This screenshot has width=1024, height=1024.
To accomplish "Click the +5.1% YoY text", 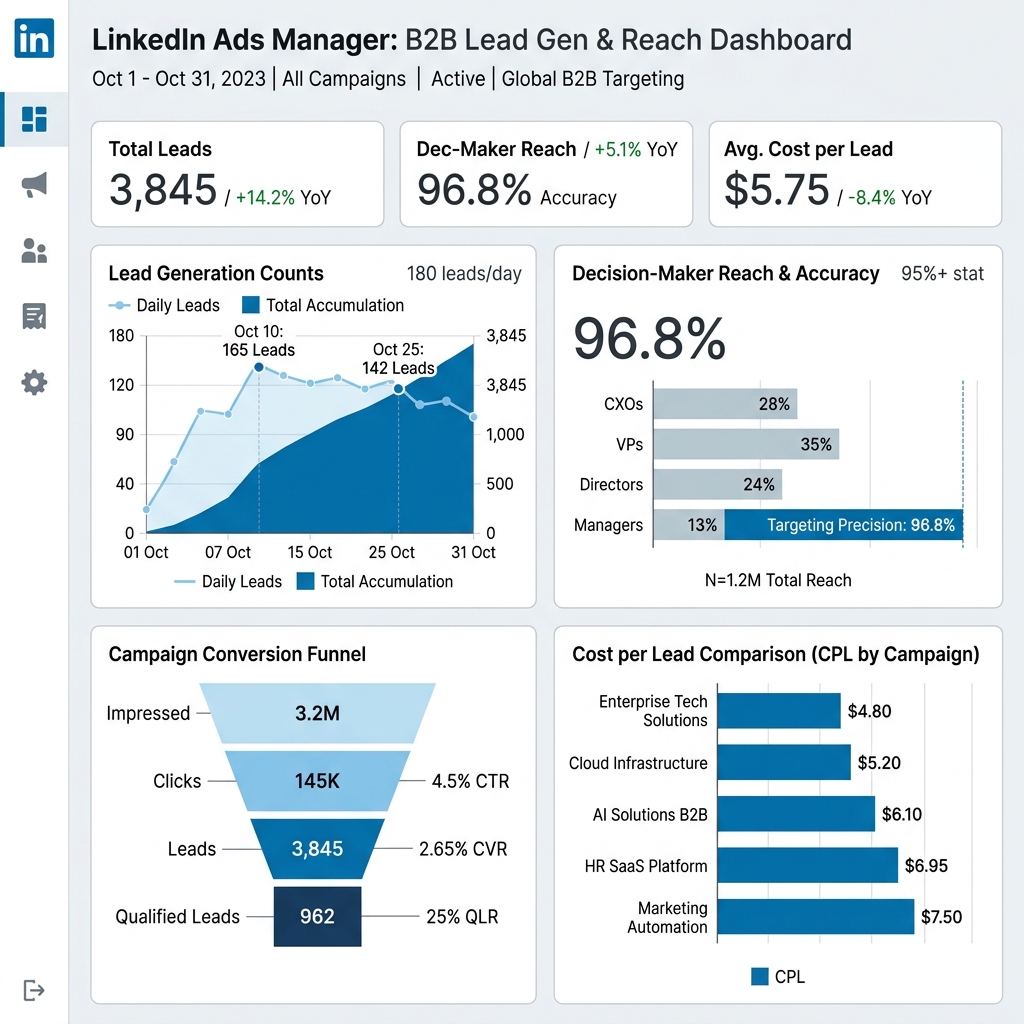I will point(636,150).
